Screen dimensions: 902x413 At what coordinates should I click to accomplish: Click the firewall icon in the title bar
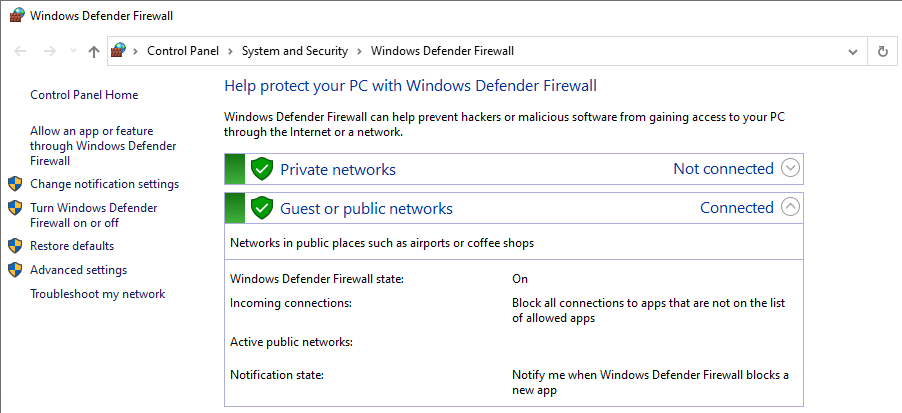(x=17, y=16)
